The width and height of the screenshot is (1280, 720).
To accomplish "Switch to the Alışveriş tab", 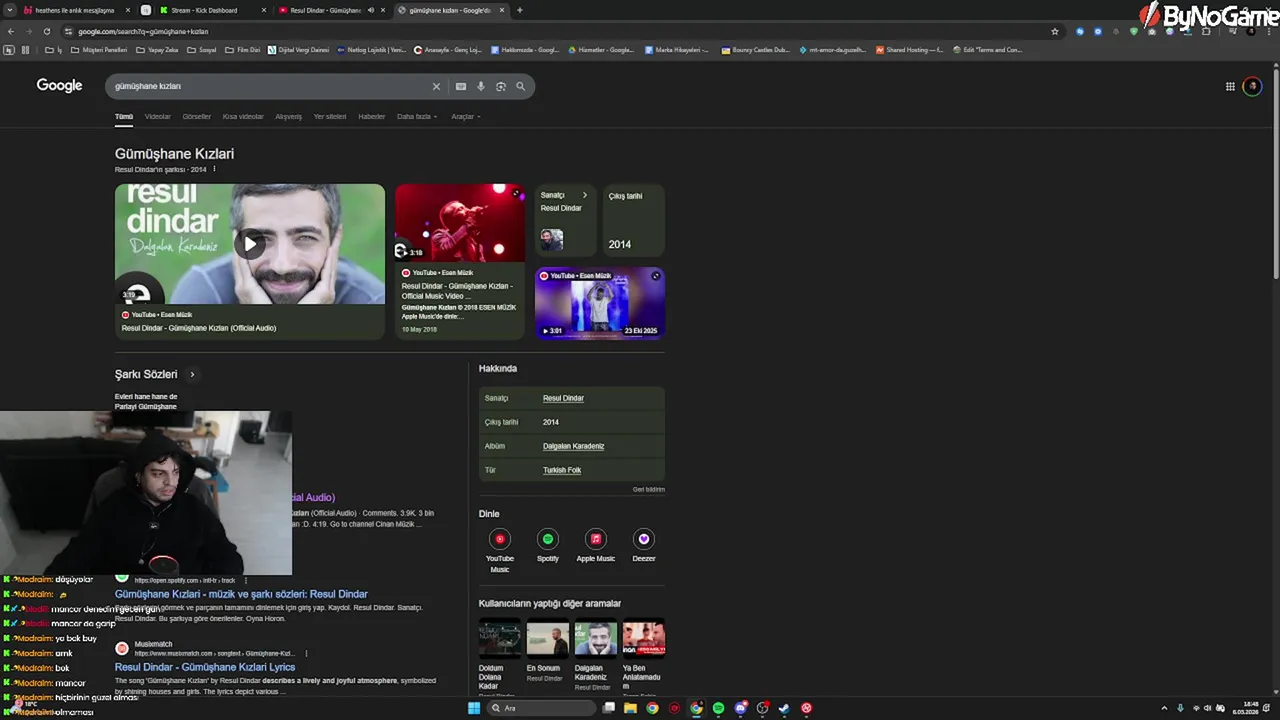I will click(288, 116).
